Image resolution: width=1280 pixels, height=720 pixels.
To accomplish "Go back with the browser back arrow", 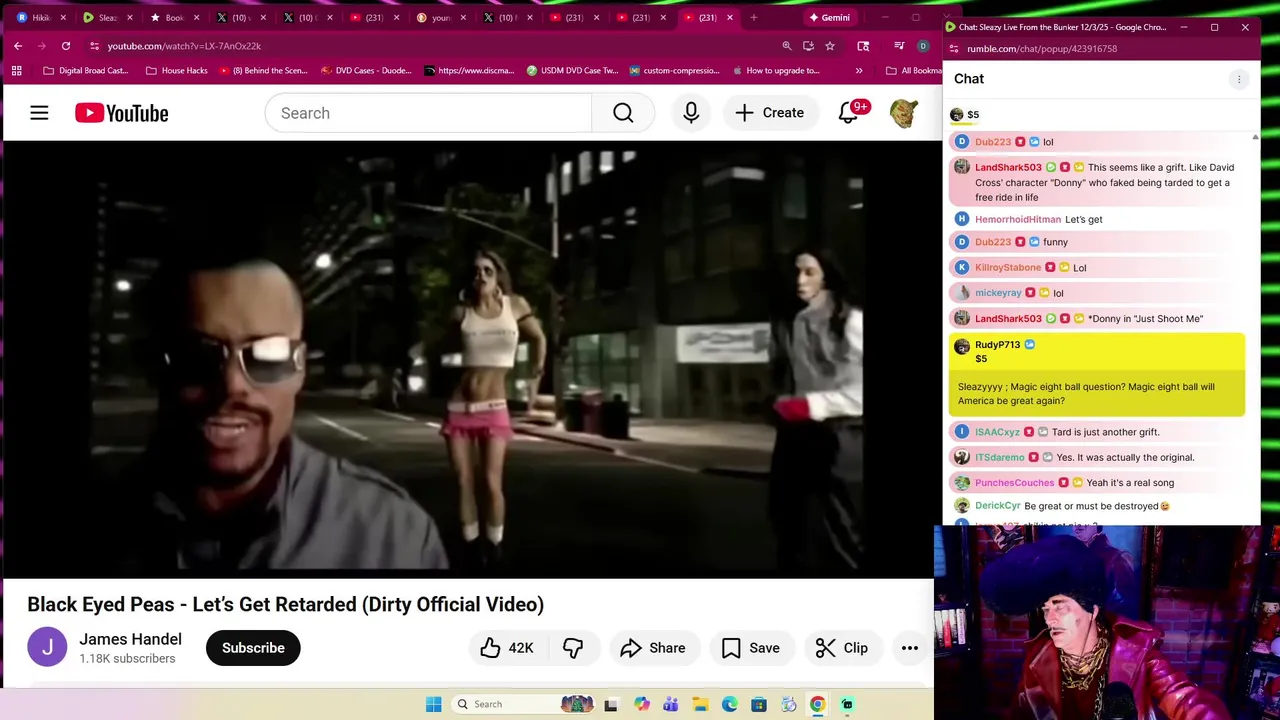I will click(18, 46).
